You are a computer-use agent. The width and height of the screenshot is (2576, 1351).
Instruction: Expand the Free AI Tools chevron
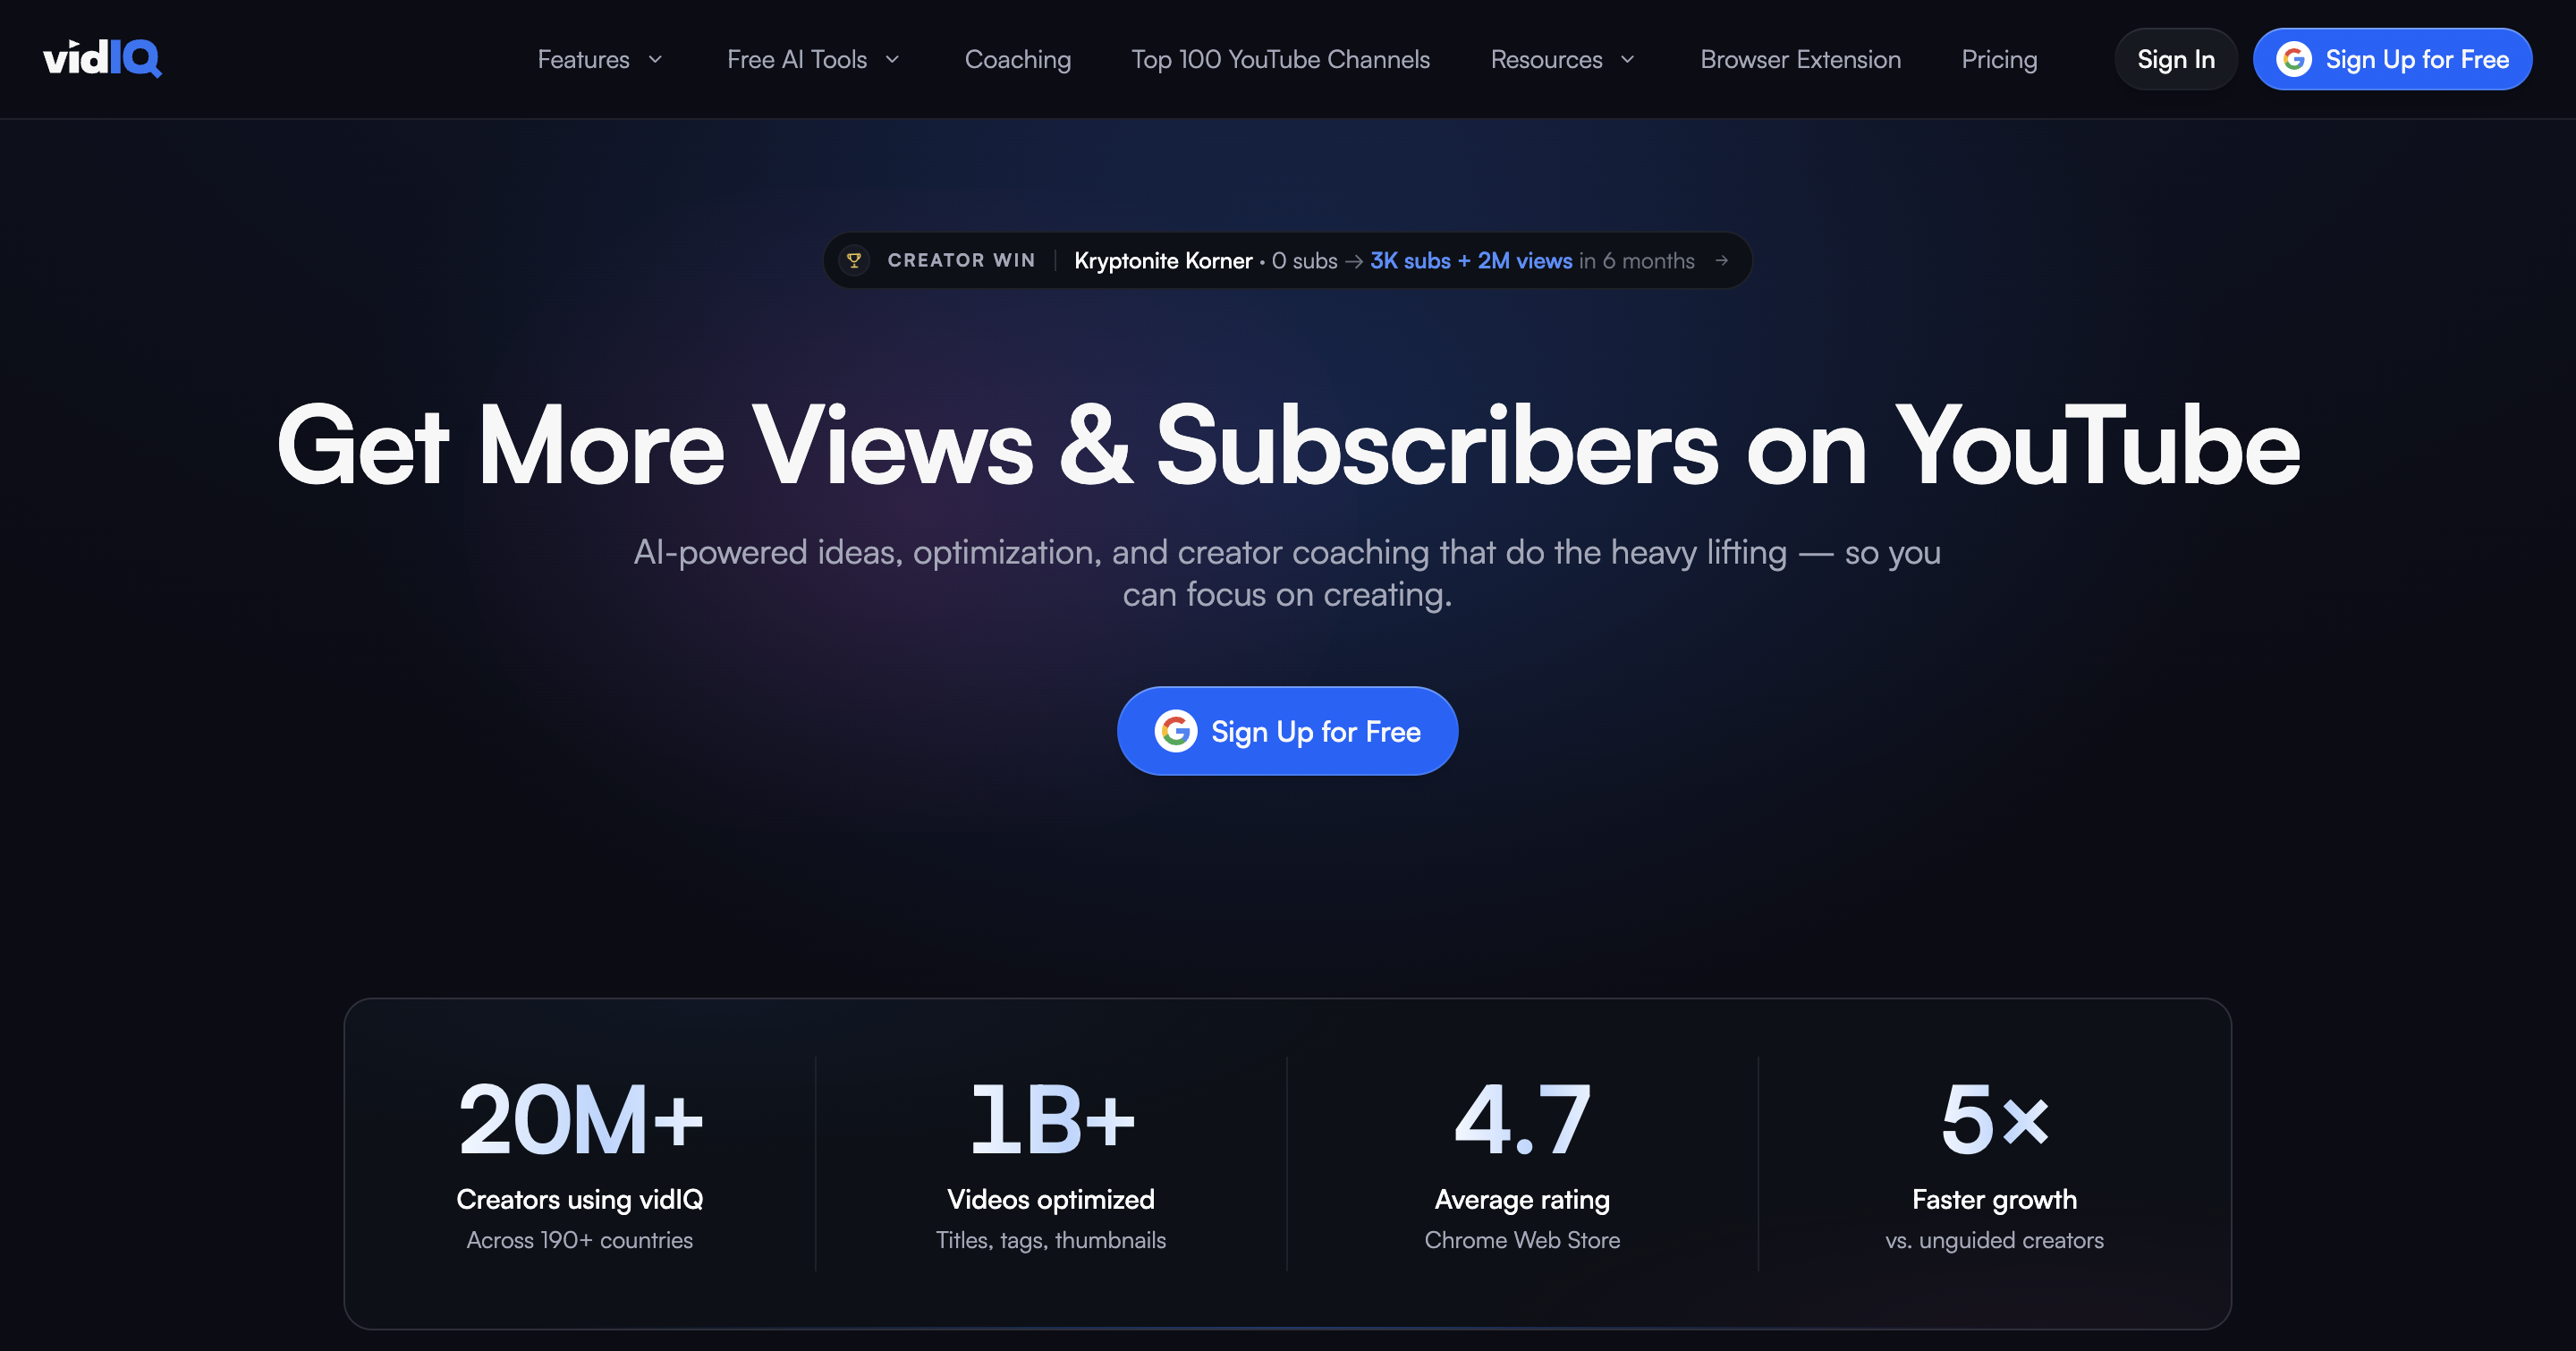(x=892, y=60)
